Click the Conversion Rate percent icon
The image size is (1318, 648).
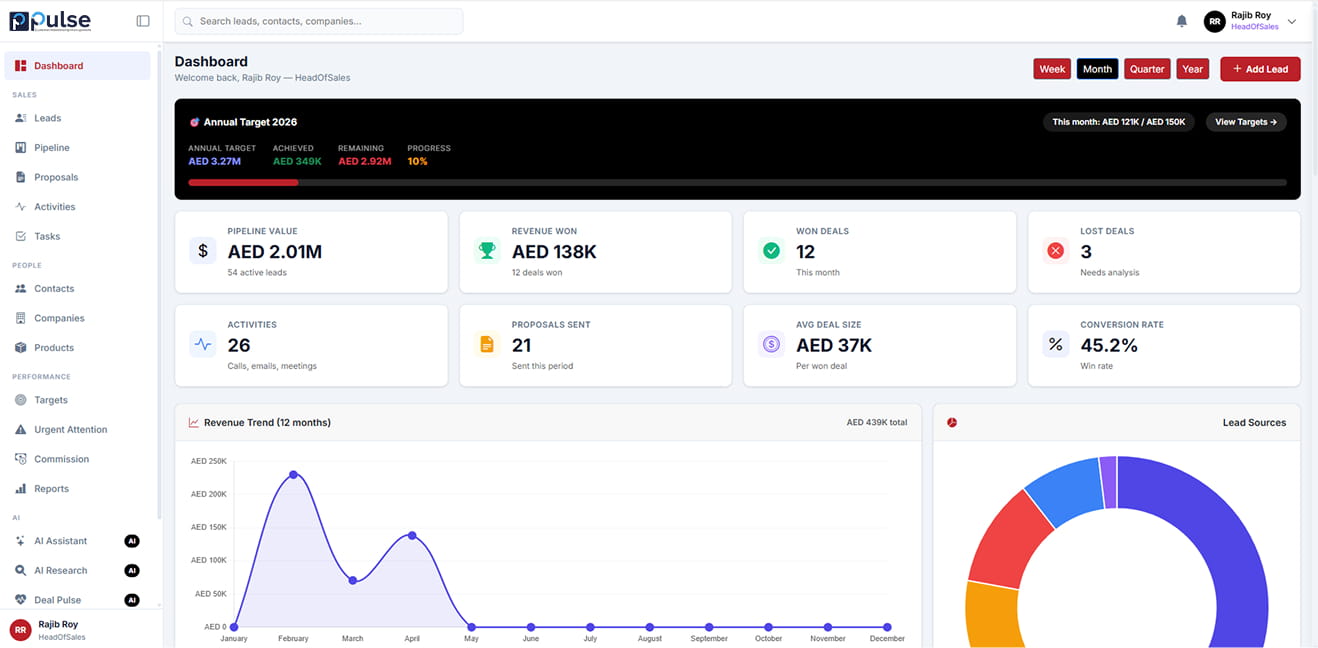coord(1055,345)
